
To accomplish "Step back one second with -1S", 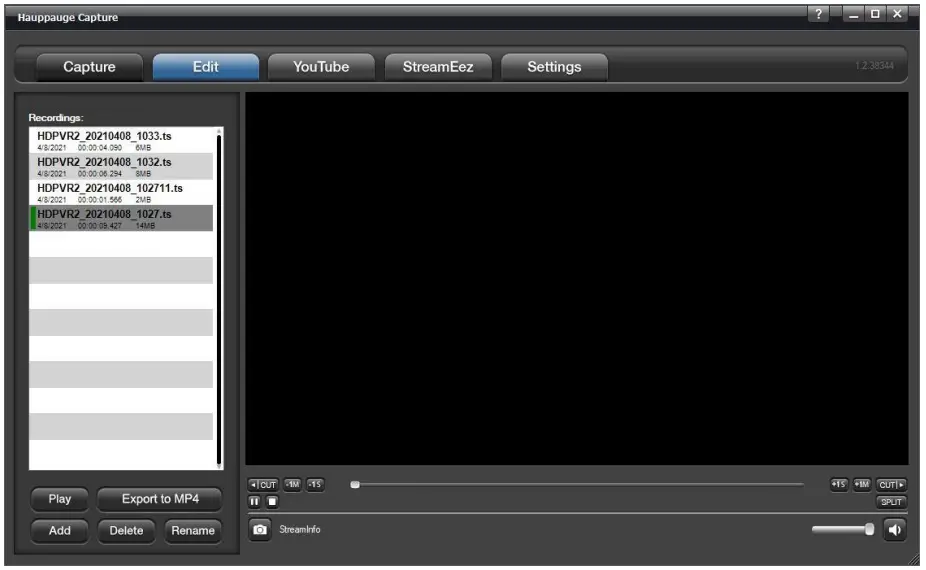I will (315, 485).
